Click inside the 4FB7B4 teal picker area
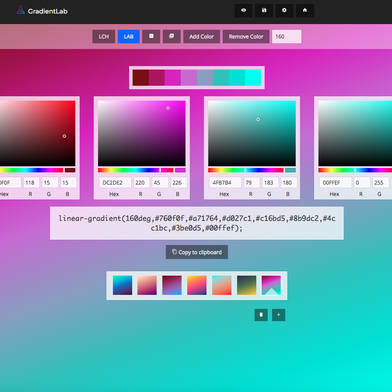This screenshot has height=392, width=392. tap(252, 133)
